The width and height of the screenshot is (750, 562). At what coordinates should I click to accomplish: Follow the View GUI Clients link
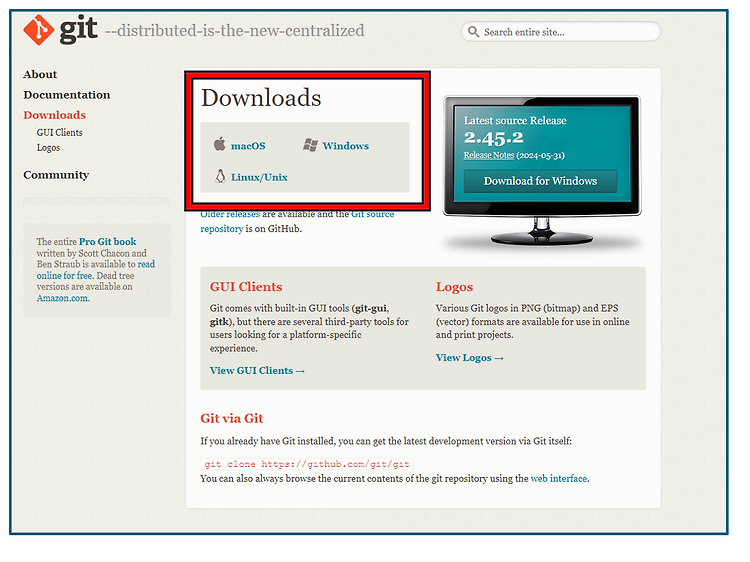click(257, 371)
